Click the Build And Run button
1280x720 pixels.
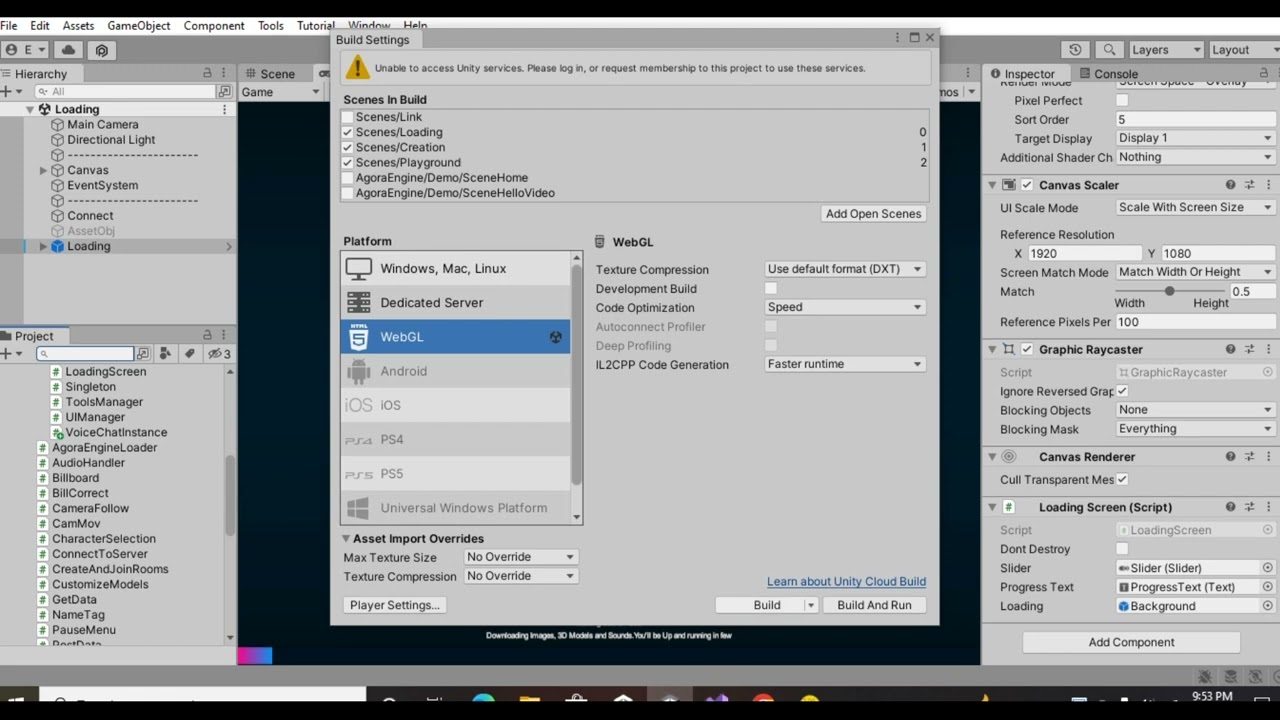(x=874, y=605)
